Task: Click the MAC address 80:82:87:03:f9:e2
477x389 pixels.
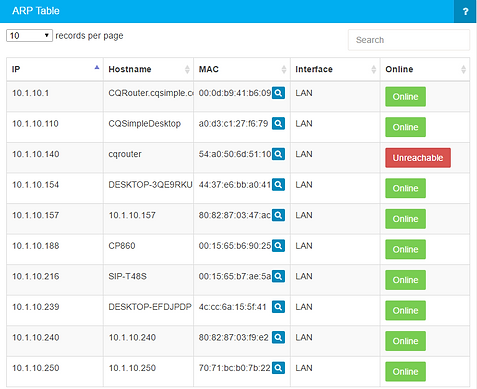Action: point(233,337)
